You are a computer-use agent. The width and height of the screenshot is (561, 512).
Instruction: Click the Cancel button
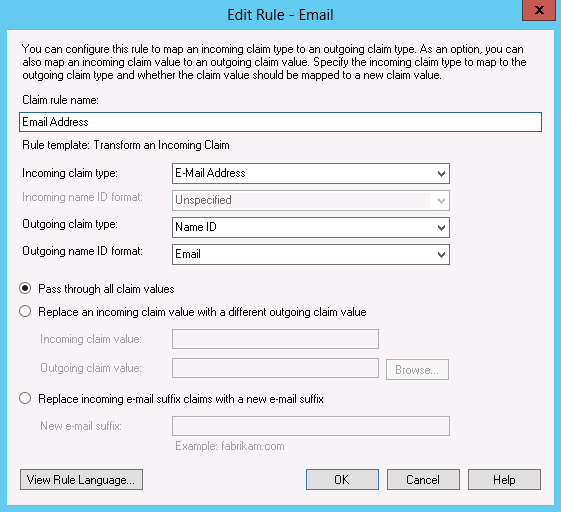tap(423, 479)
